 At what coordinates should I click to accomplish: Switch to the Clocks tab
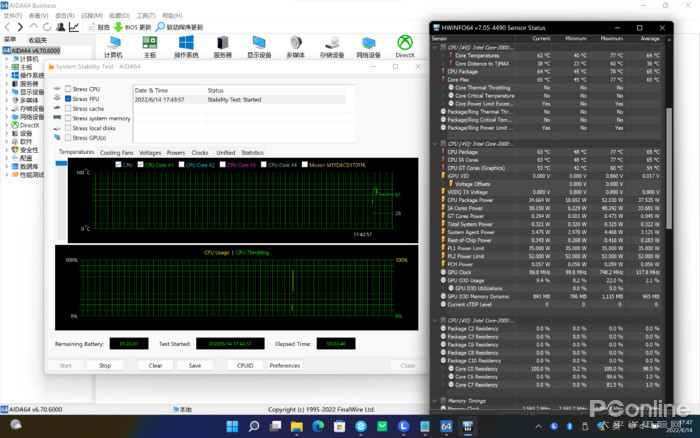point(200,153)
